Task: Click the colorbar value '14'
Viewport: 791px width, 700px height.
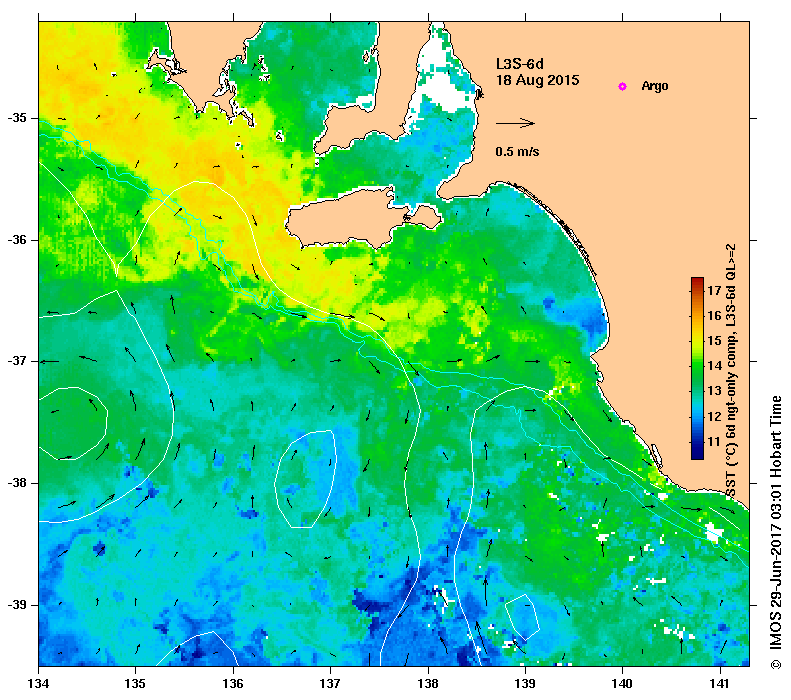Action: (x=714, y=366)
